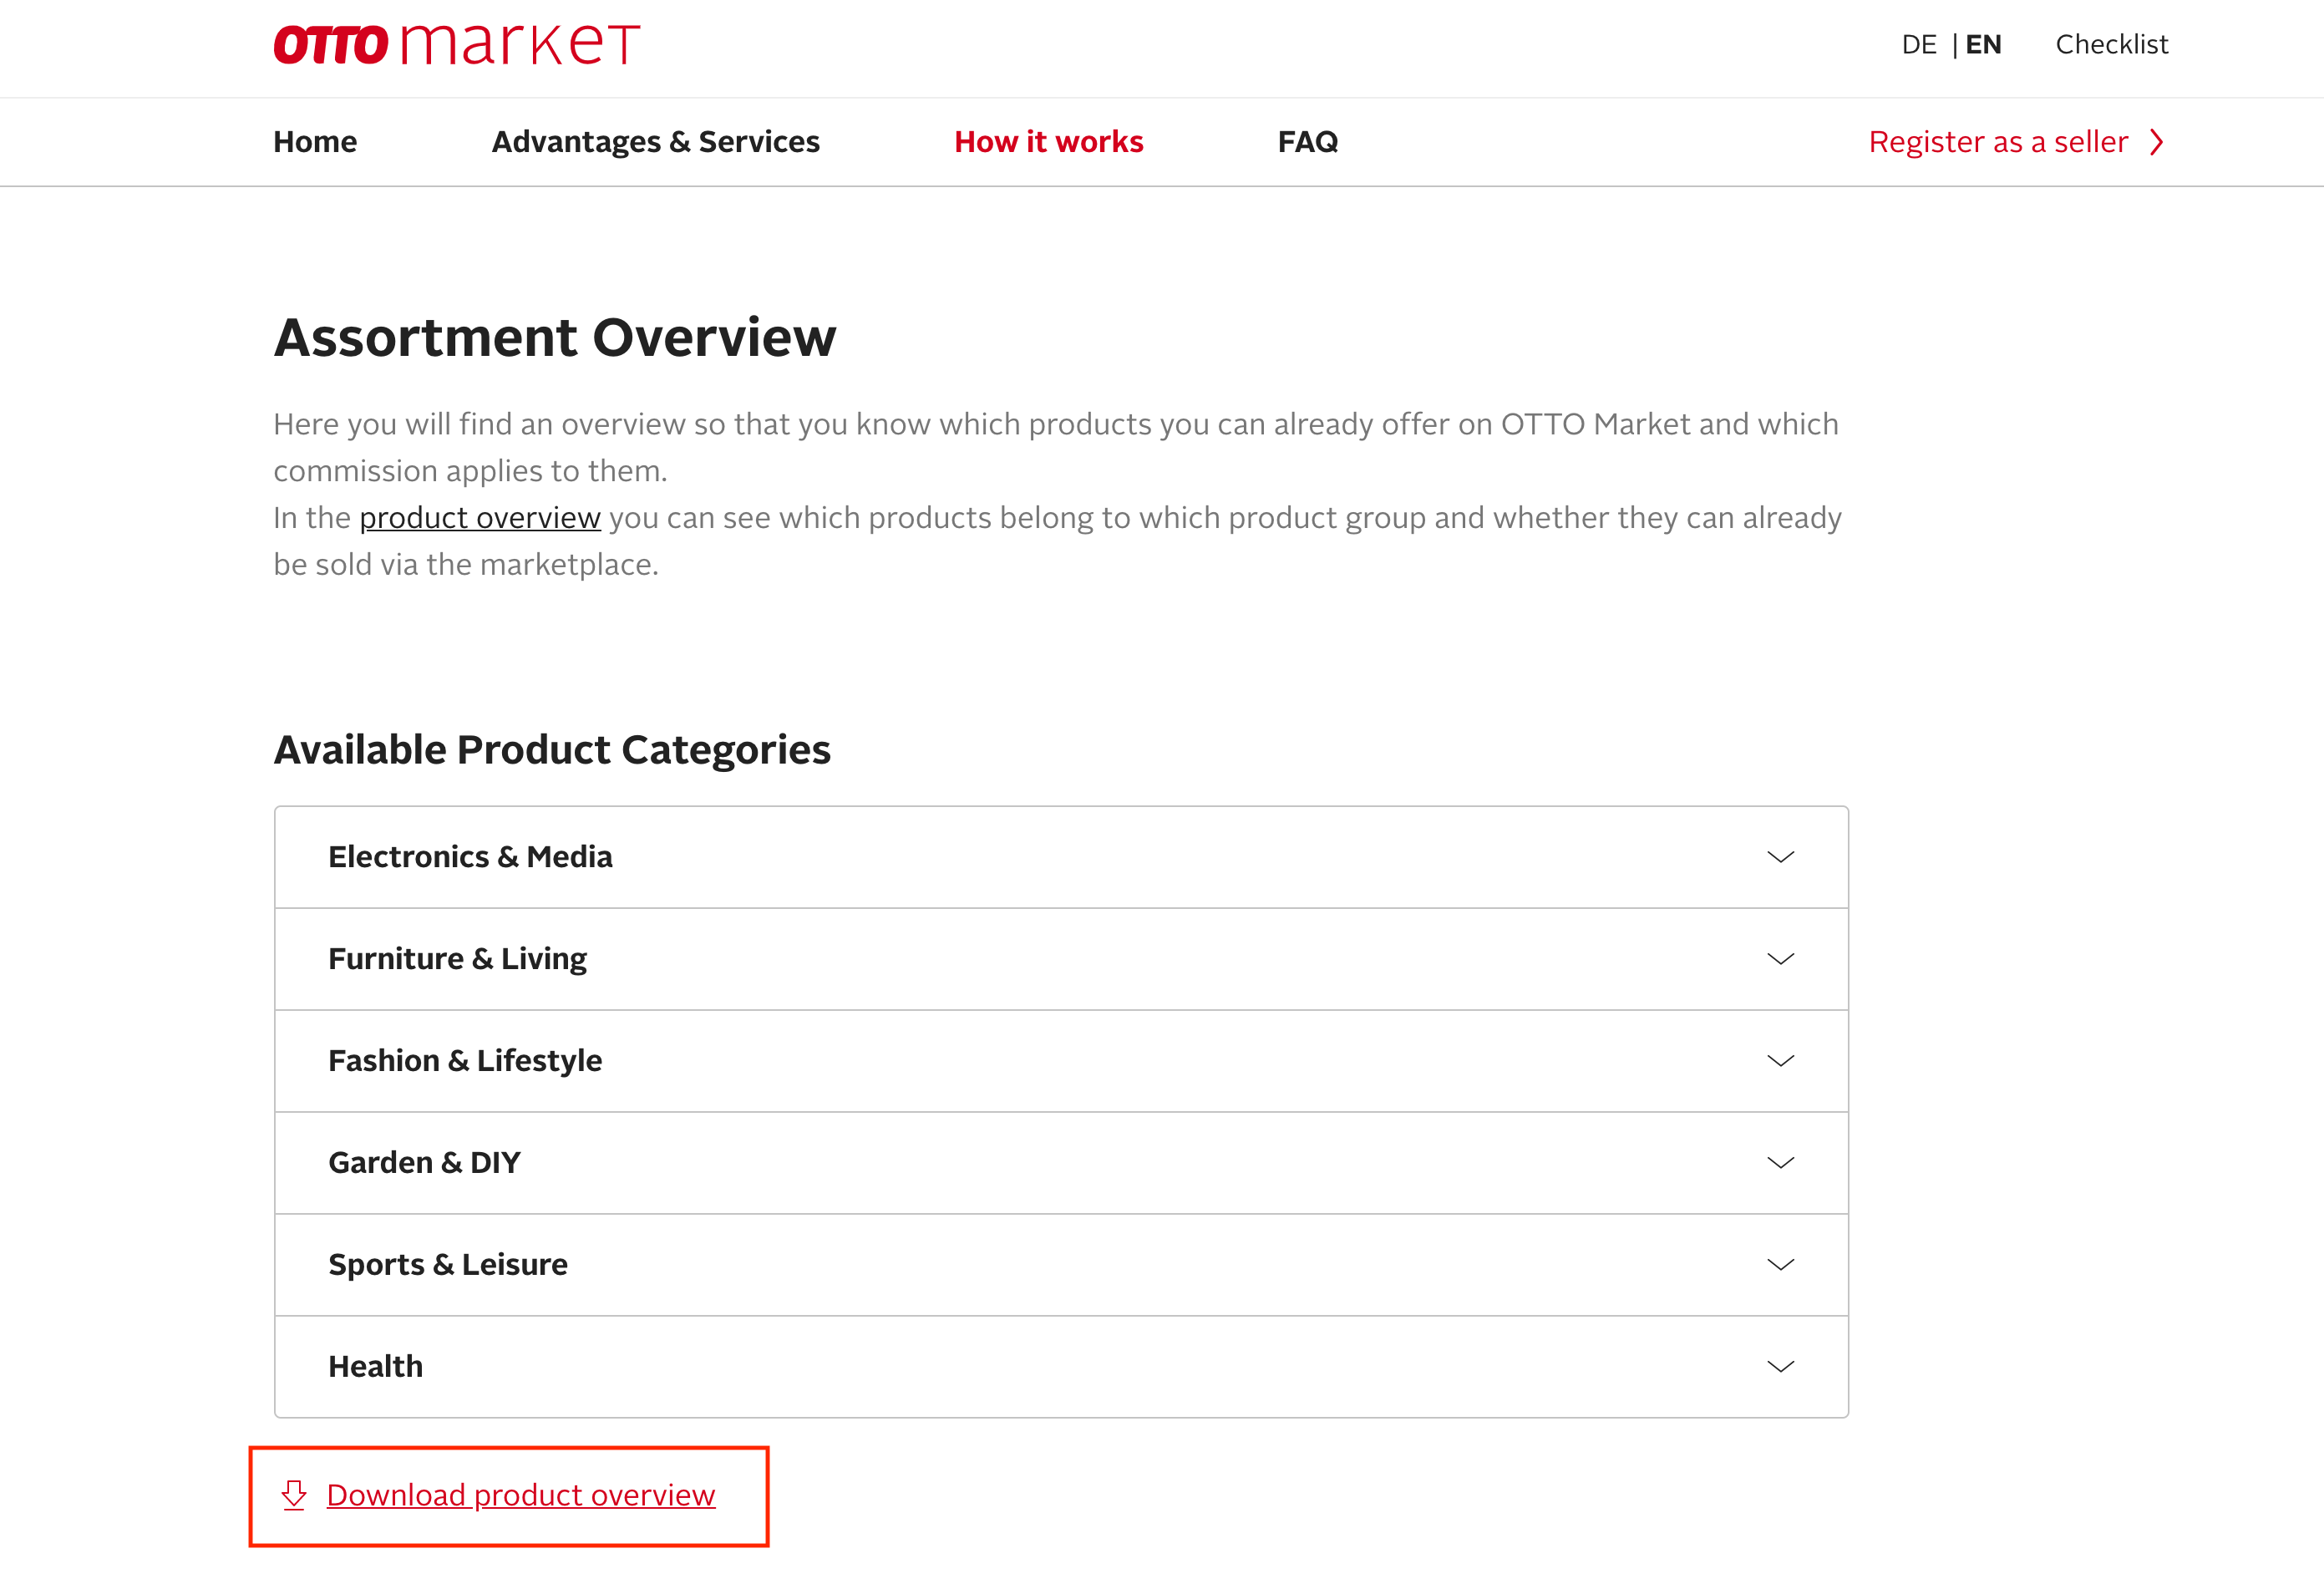
Task: Go to Advantages & Services
Action: tap(655, 142)
